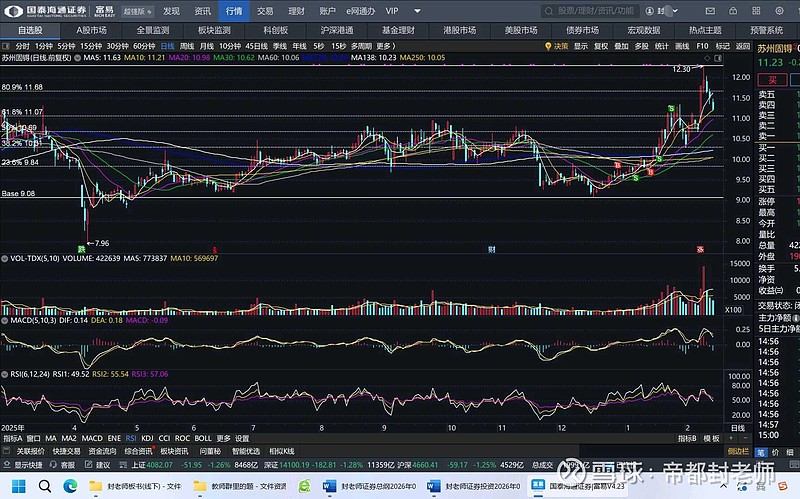Viewport: 800px width, 499px height.
Task: Switch to 港股市场 tab
Action: (x=459, y=30)
